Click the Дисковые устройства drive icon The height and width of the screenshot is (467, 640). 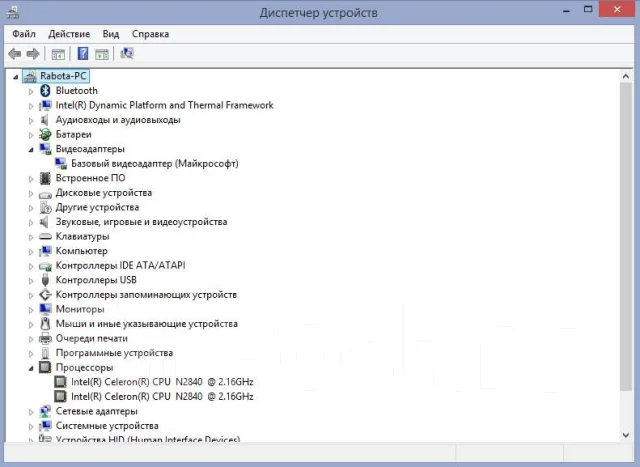tap(45, 194)
